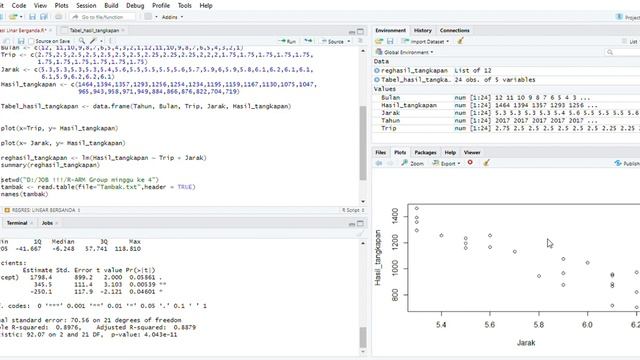Re-run the previous code region

coord(308,41)
